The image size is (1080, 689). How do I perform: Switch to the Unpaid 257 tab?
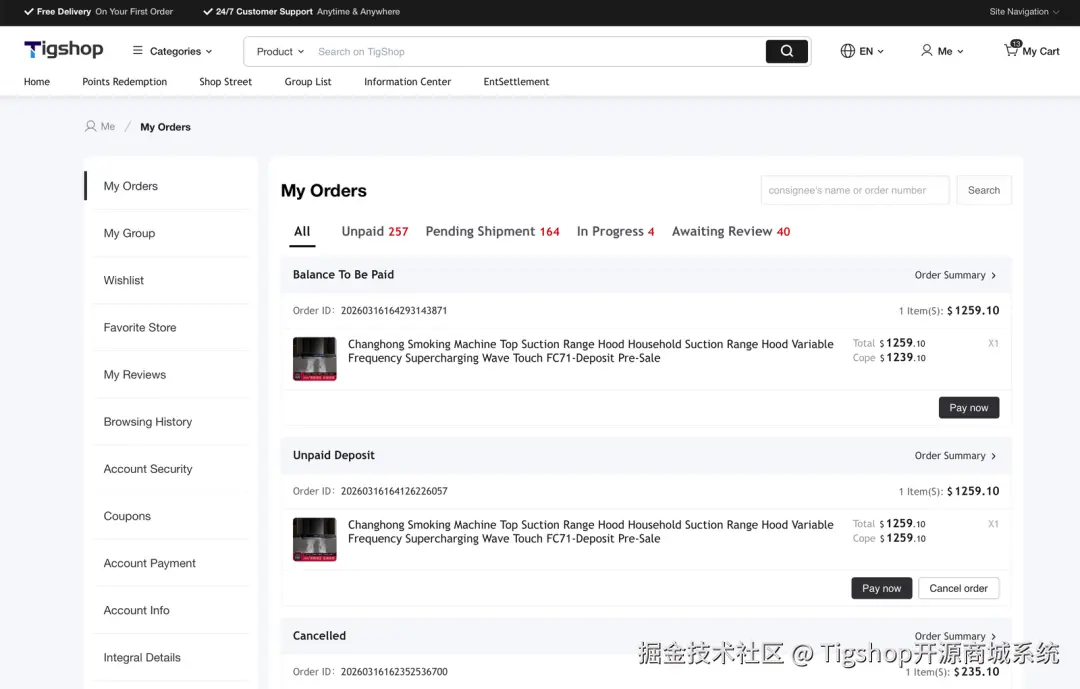click(x=375, y=232)
